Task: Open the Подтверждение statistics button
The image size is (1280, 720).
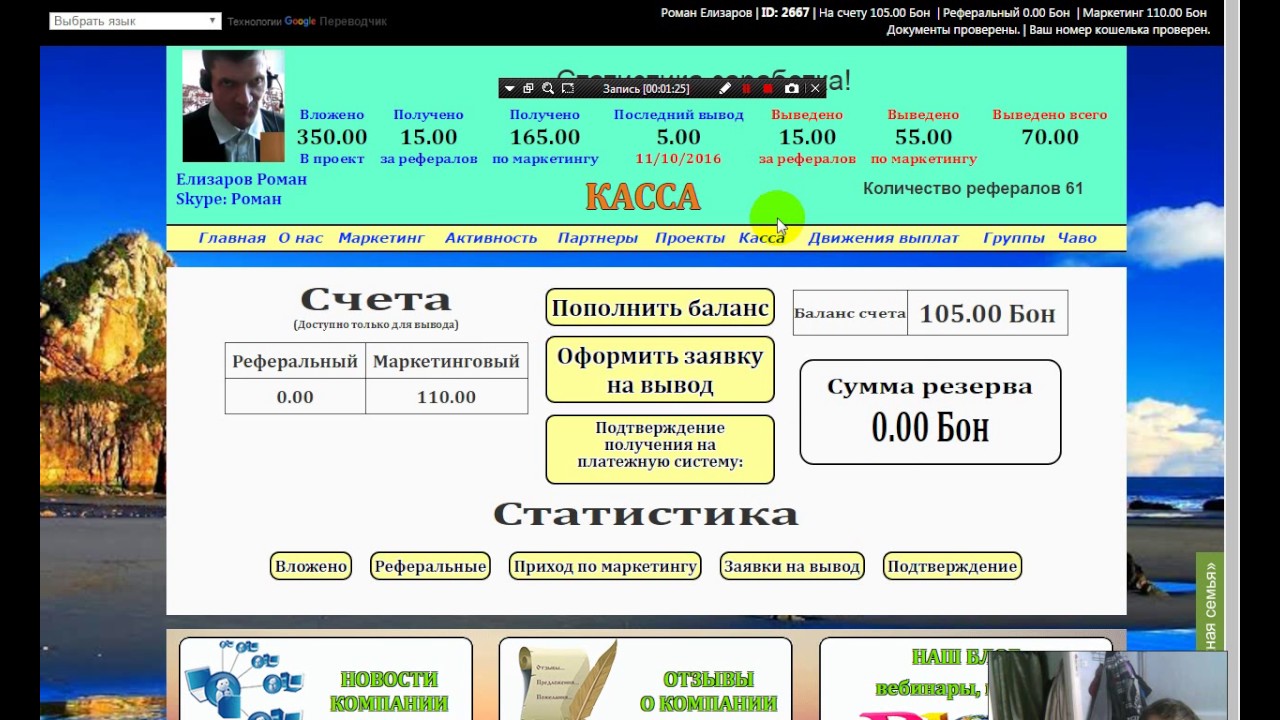Action: (952, 566)
